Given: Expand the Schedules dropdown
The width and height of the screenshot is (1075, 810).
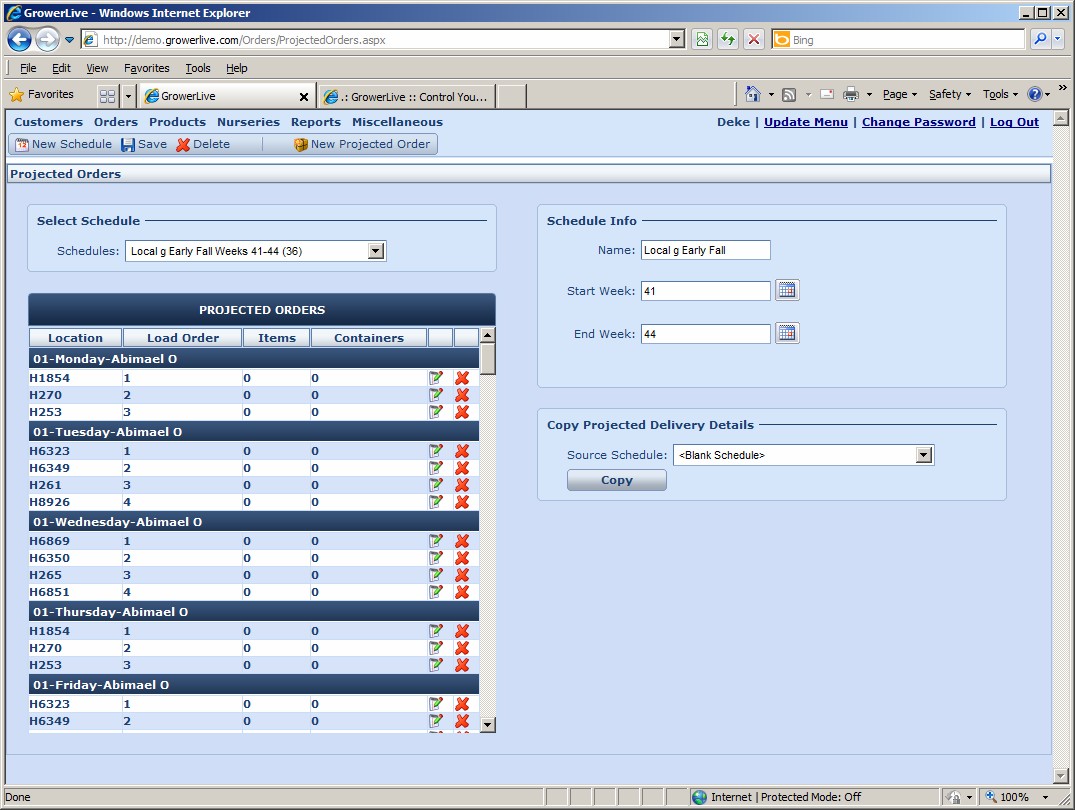Looking at the screenshot, I should [x=376, y=251].
